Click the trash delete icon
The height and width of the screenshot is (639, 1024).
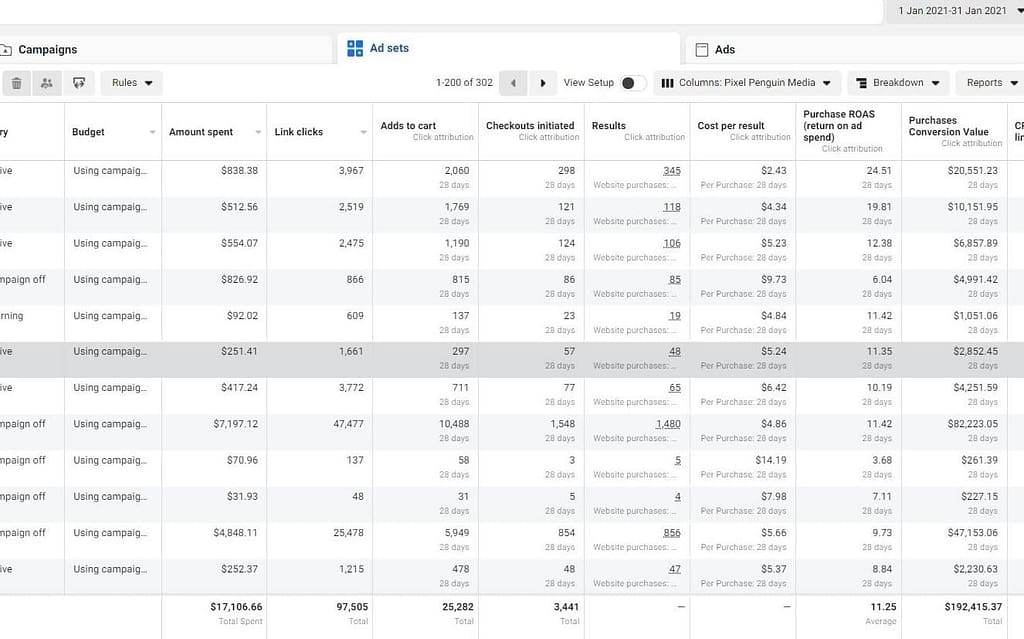click(16, 83)
